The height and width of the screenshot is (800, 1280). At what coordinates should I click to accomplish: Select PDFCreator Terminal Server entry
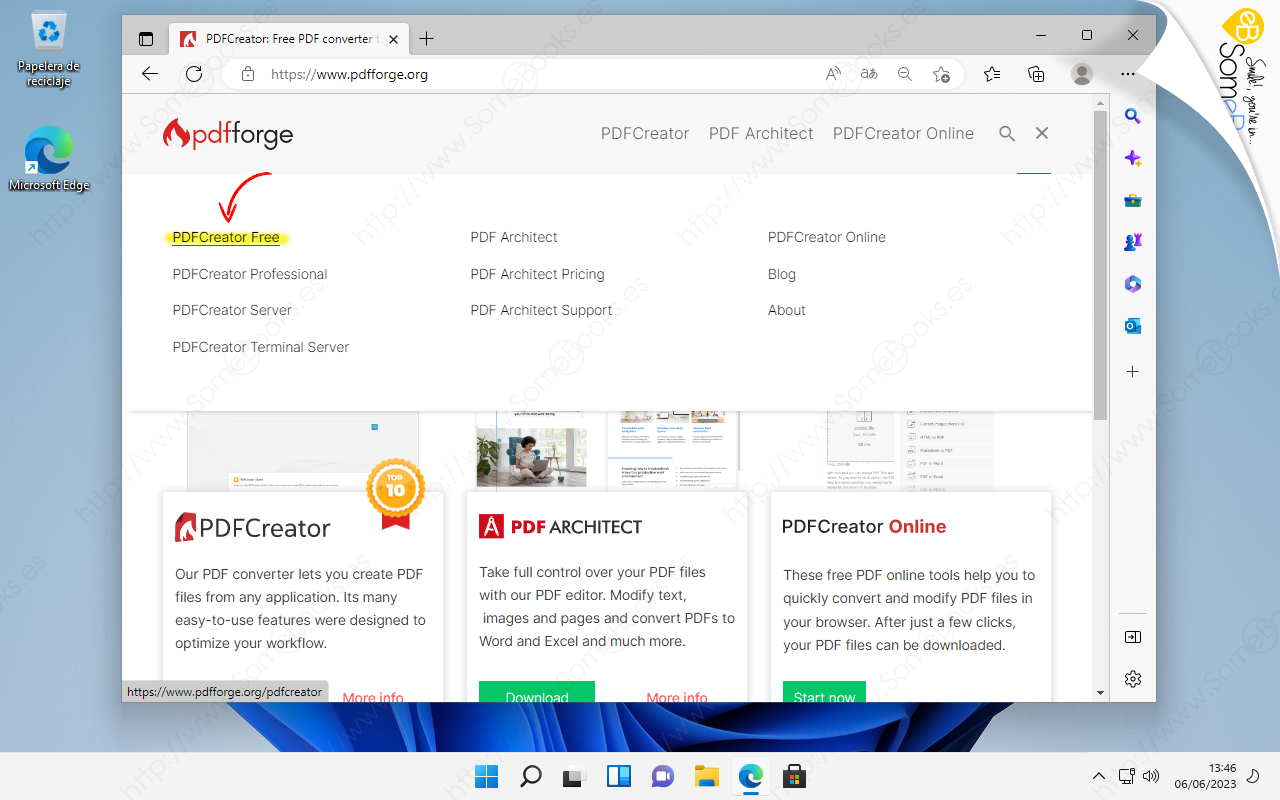pos(261,347)
